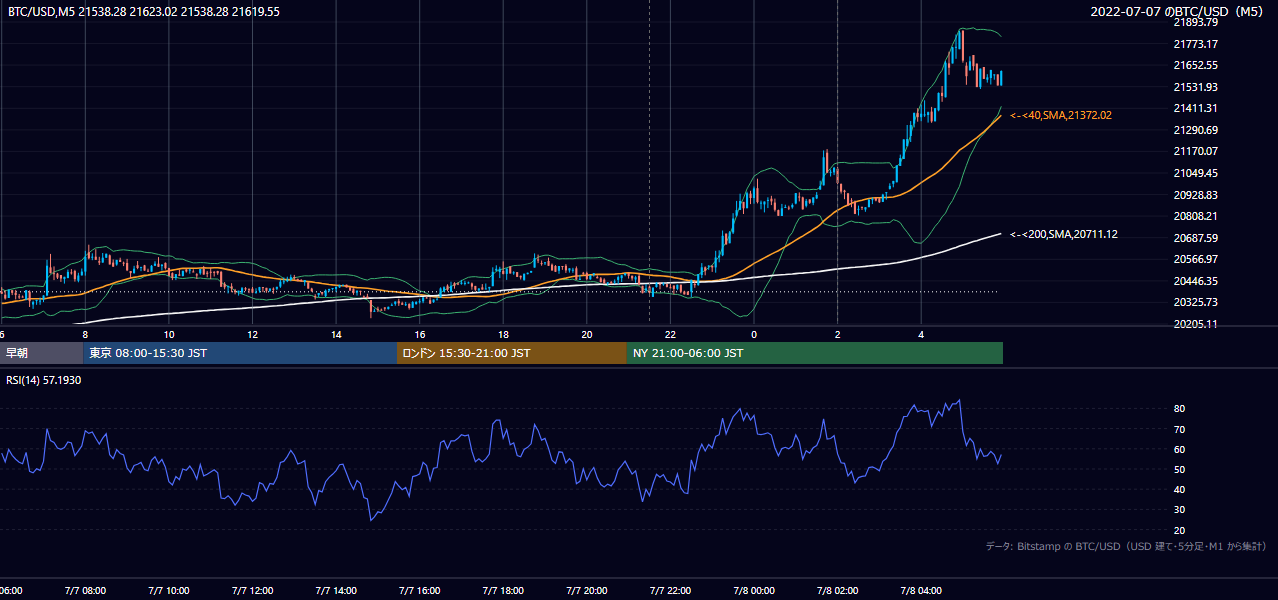
Task: Click the 7/7 18:00 time label
Action: pyautogui.click(x=503, y=591)
